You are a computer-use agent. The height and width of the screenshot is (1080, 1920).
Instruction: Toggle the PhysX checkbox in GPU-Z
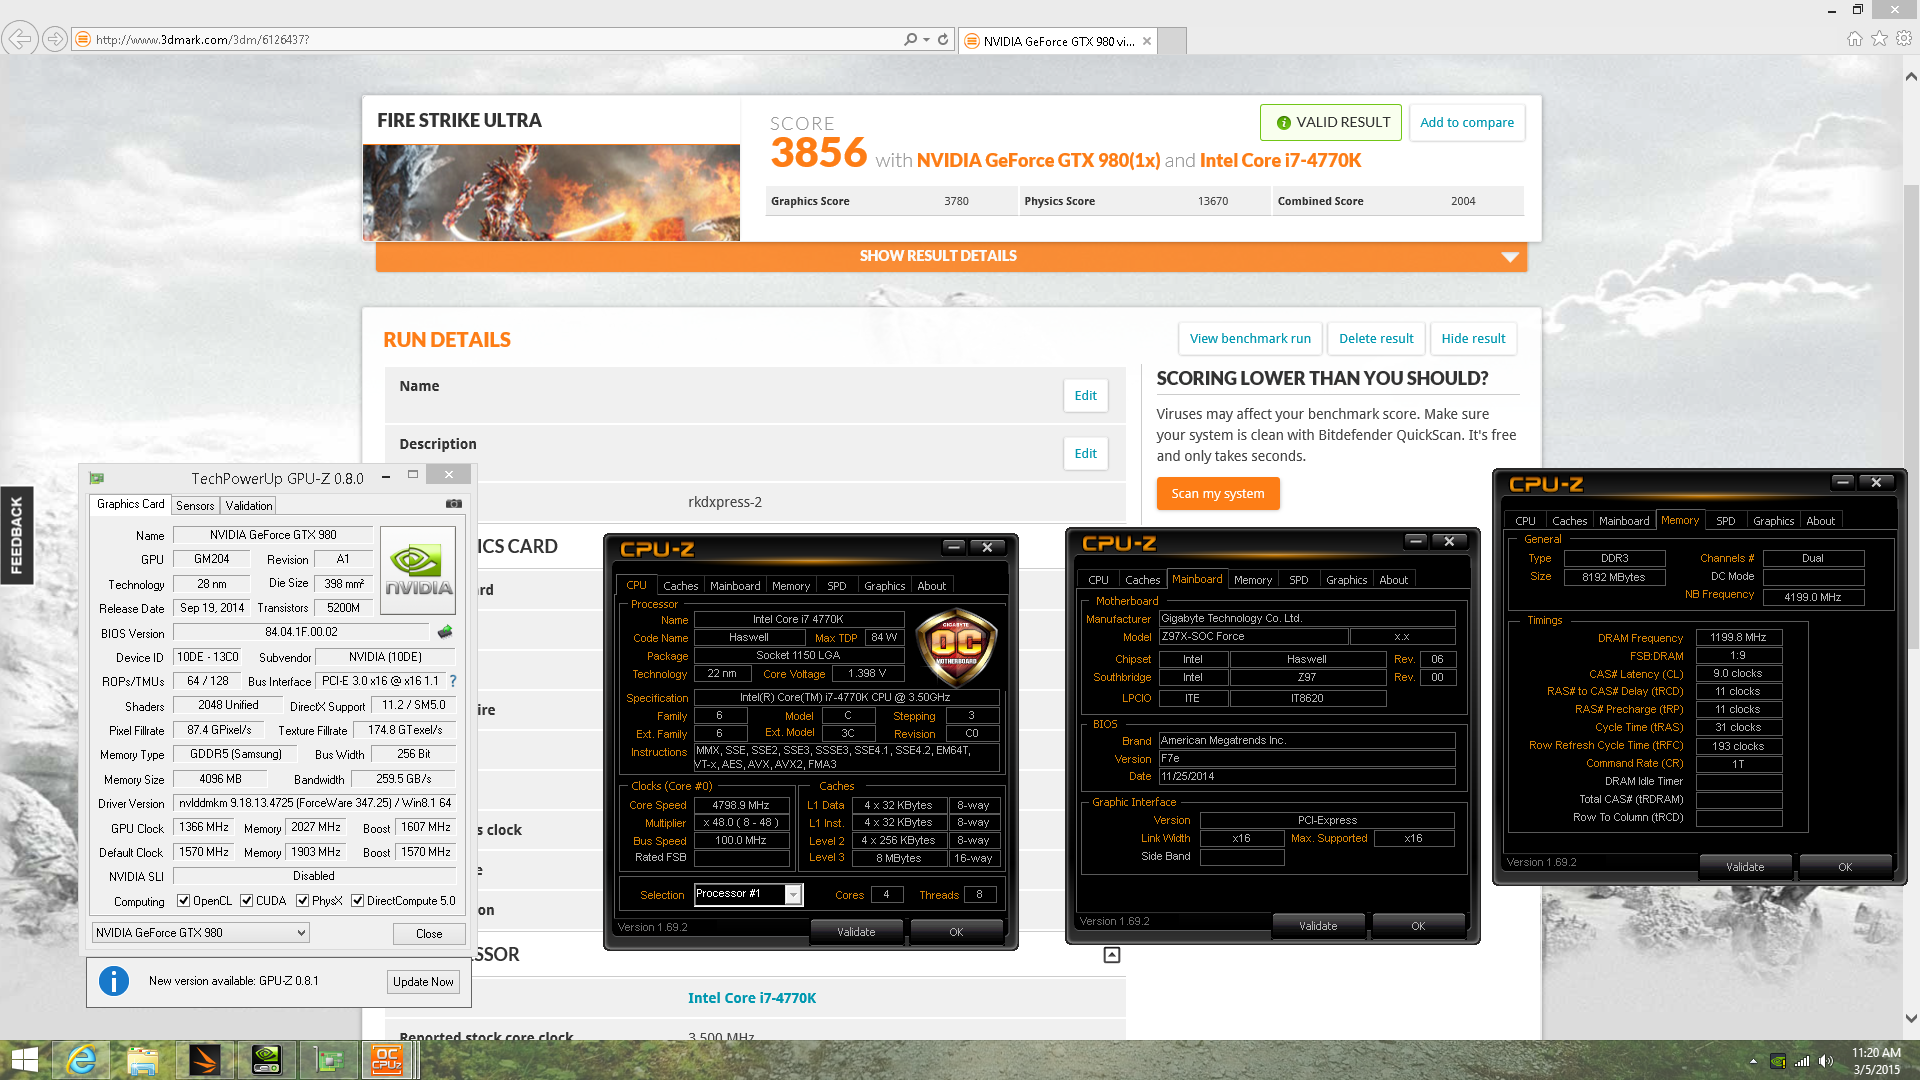302,901
